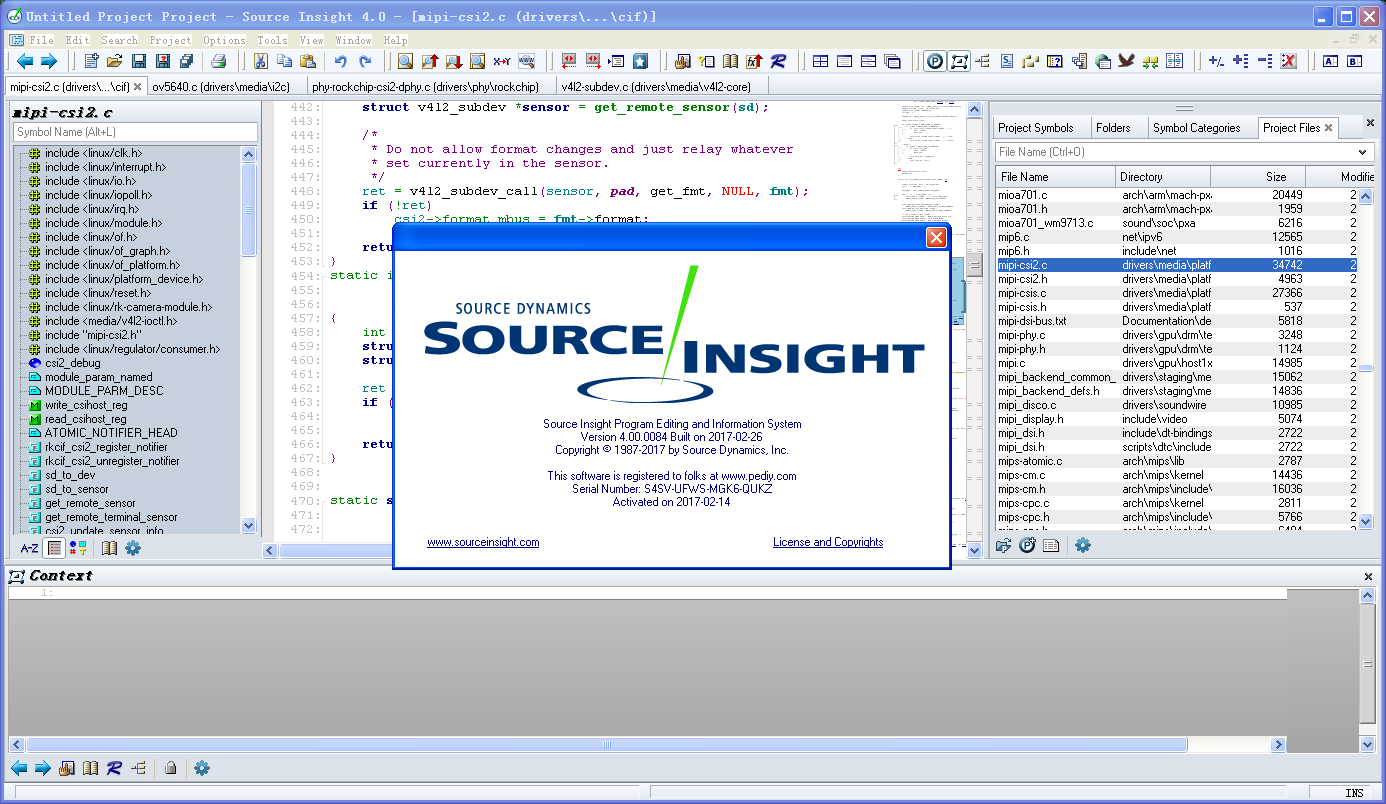Screen dimensions: 1386x804
Task: Click the Undo icon
Action: click(x=341, y=61)
